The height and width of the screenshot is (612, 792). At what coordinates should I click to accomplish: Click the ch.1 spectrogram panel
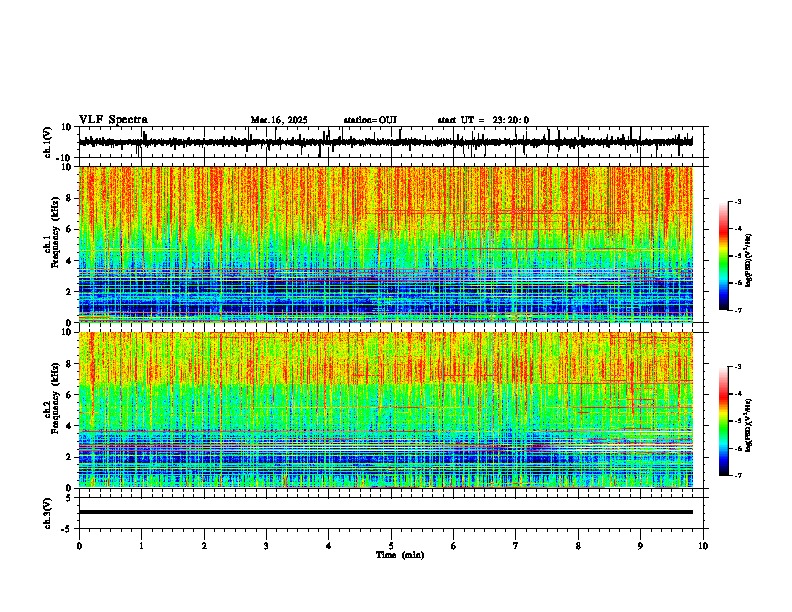(386, 244)
